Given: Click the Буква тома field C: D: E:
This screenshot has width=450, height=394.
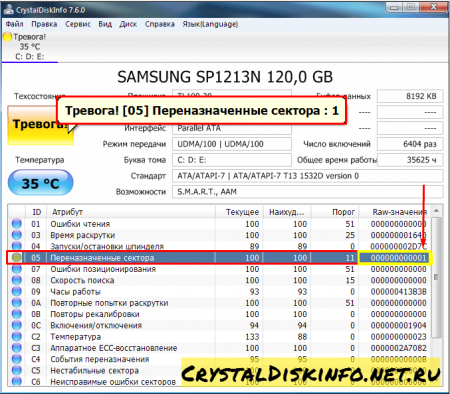Looking at the screenshot, I should 232,160.
